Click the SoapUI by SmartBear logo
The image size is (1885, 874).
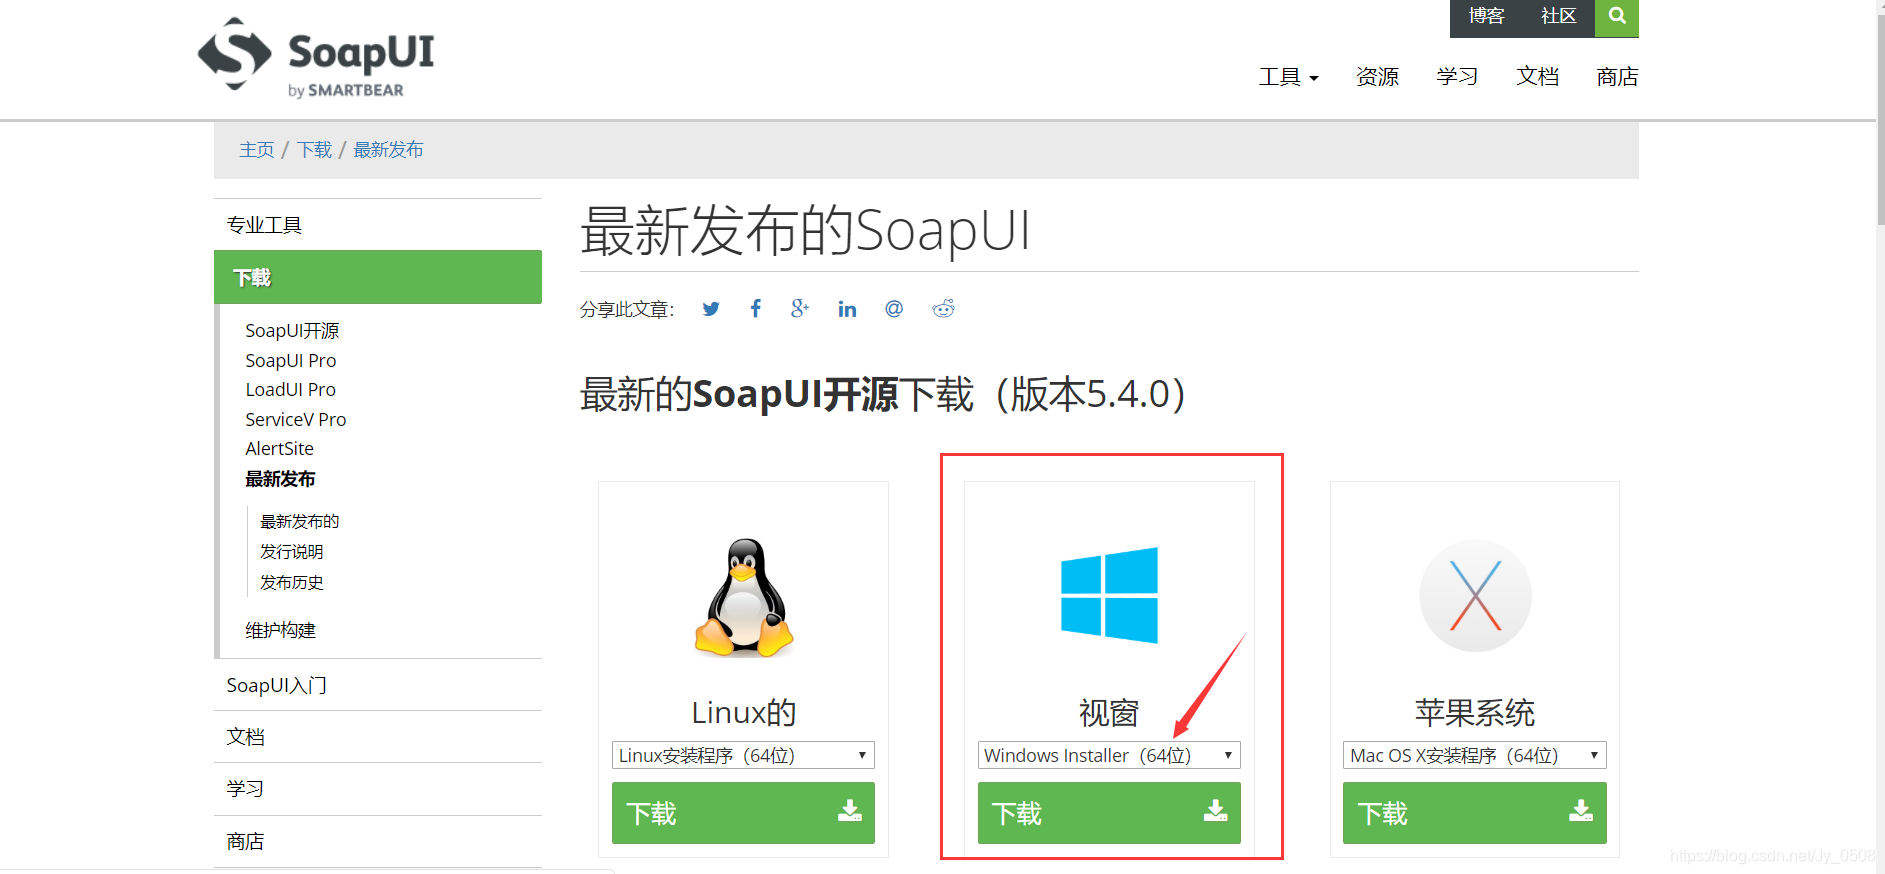click(316, 58)
